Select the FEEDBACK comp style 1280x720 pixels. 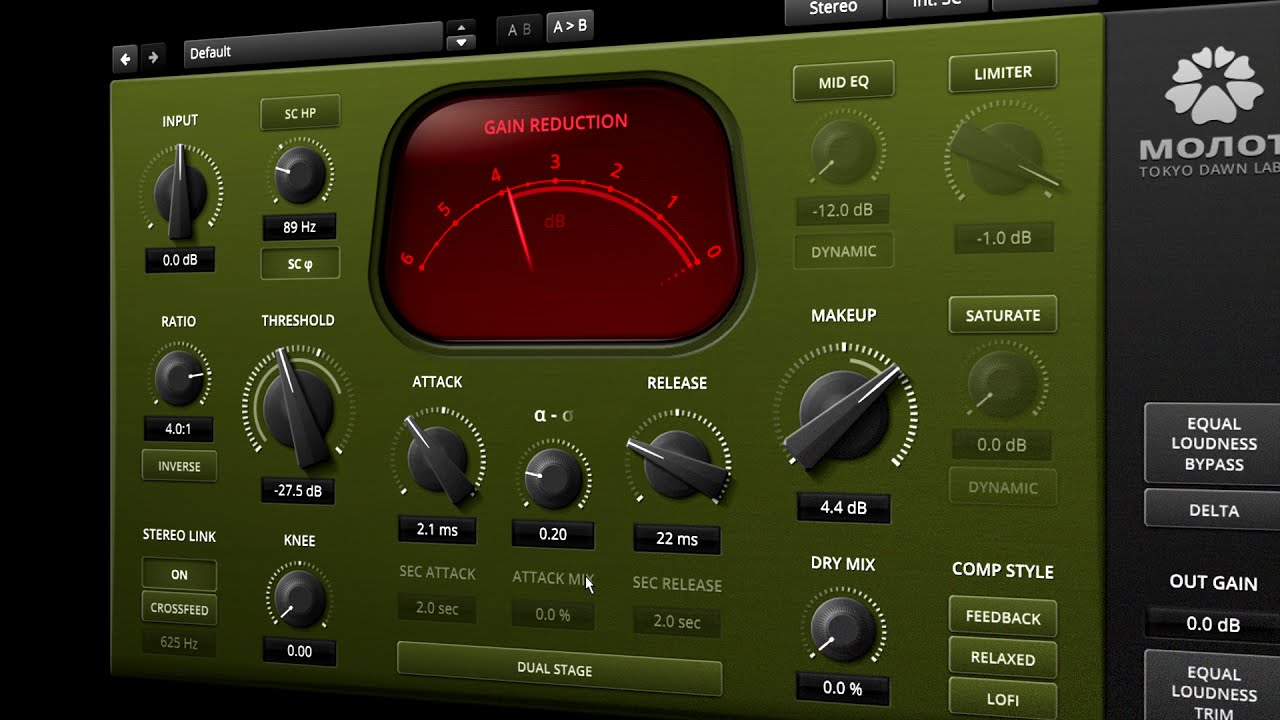[x=1003, y=618]
